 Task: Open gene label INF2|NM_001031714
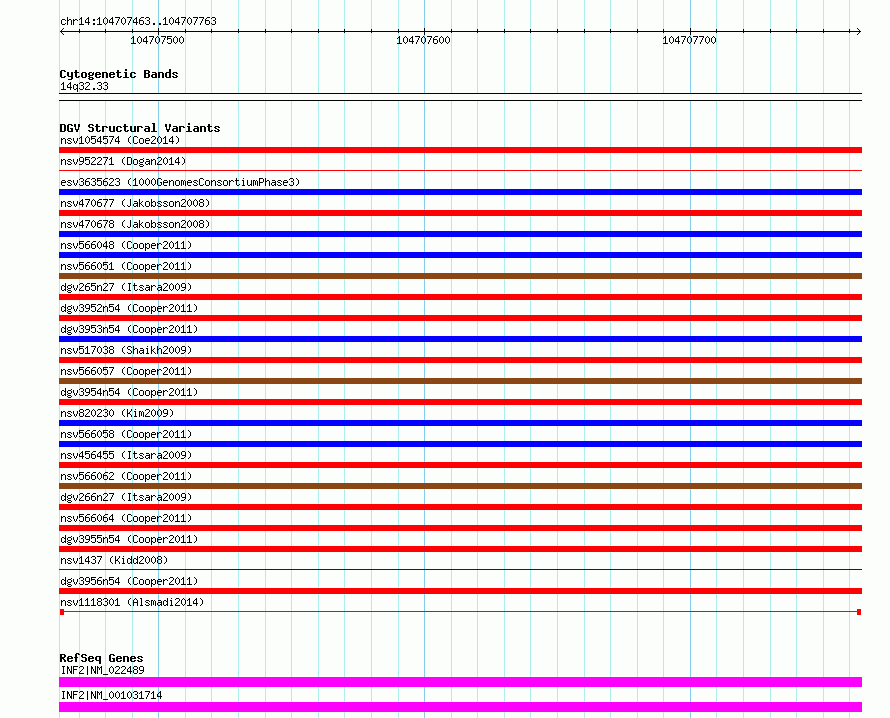click(x=111, y=695)
